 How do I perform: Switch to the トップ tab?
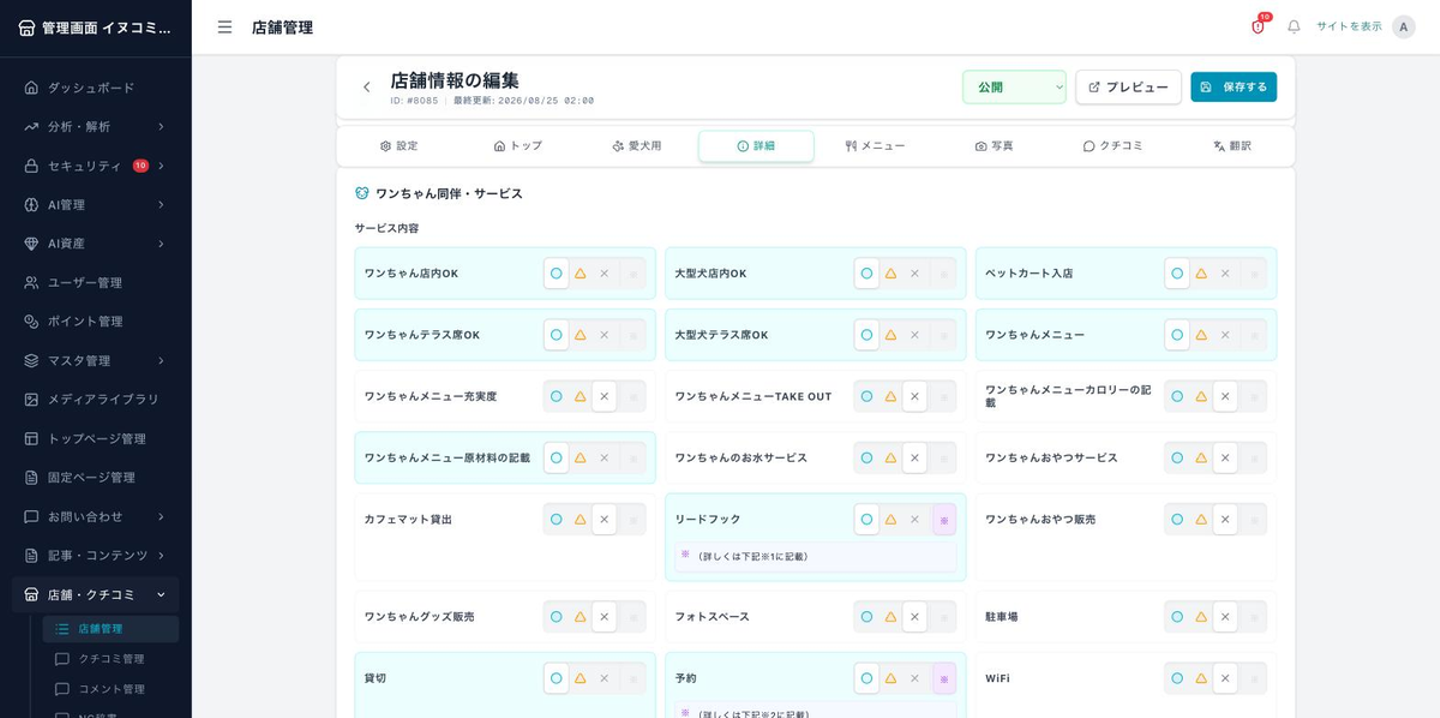pyautogui.click(x=518, y=146)
